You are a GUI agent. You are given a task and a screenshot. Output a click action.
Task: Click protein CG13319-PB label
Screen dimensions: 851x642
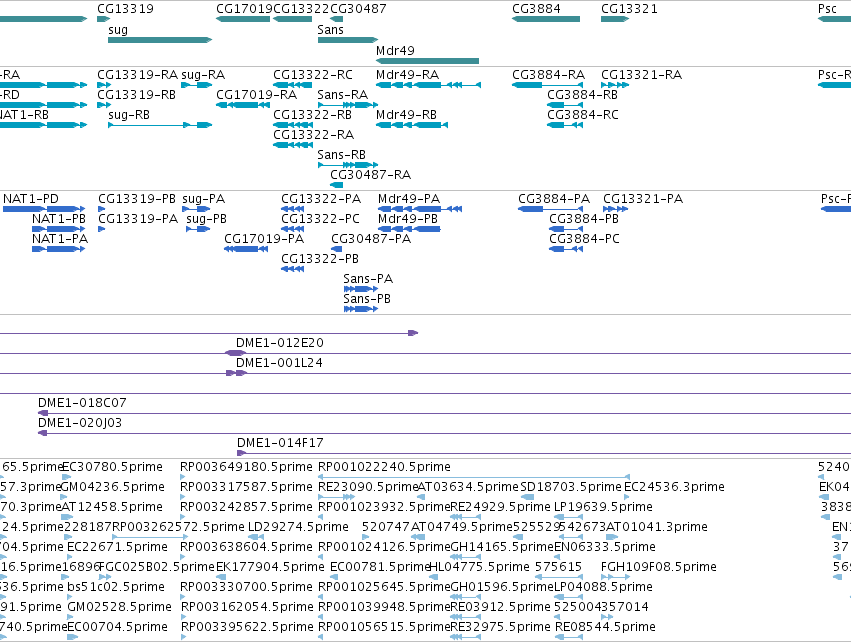137,199
